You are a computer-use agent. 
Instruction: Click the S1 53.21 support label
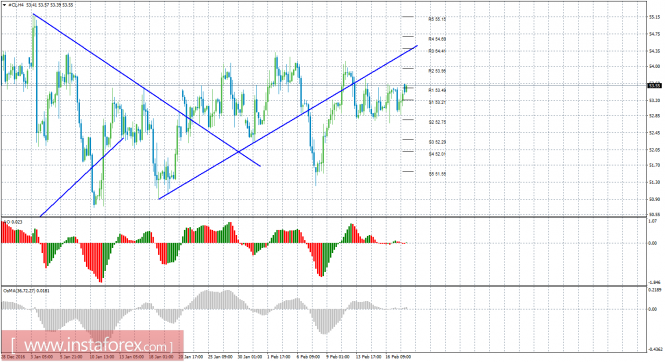coord(437,102)
